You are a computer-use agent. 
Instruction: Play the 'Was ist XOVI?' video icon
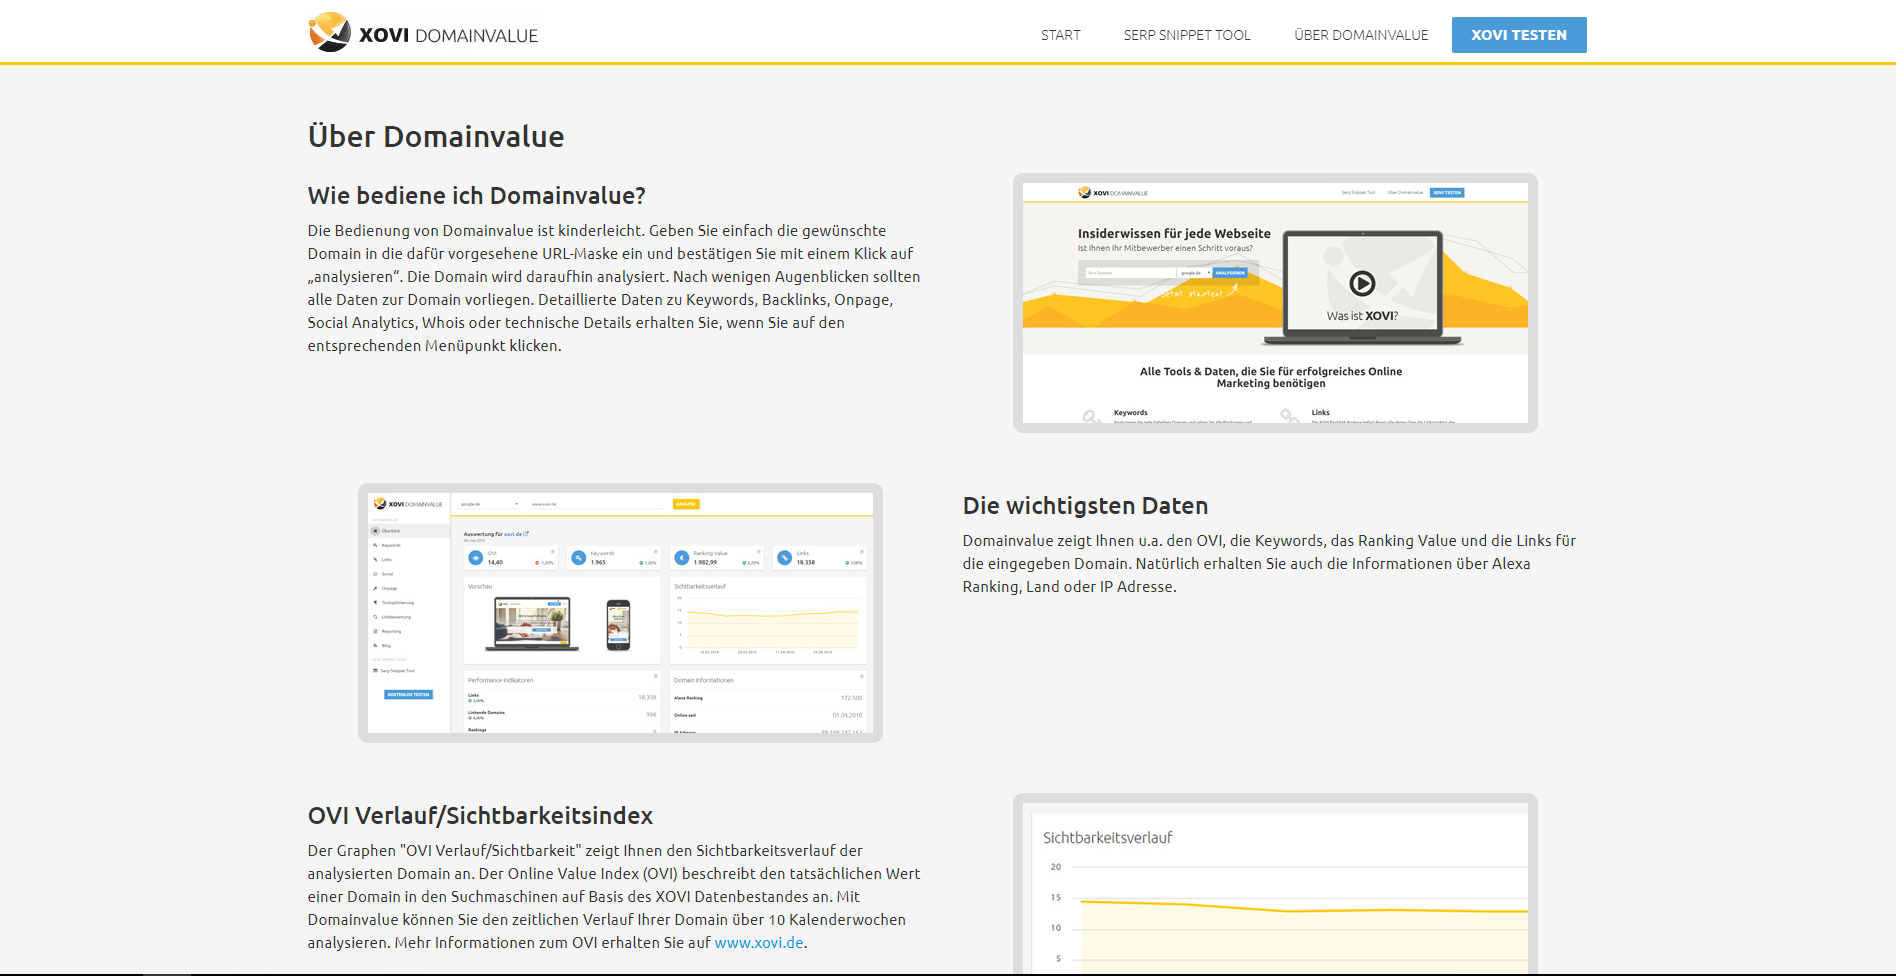(1362, 284)
